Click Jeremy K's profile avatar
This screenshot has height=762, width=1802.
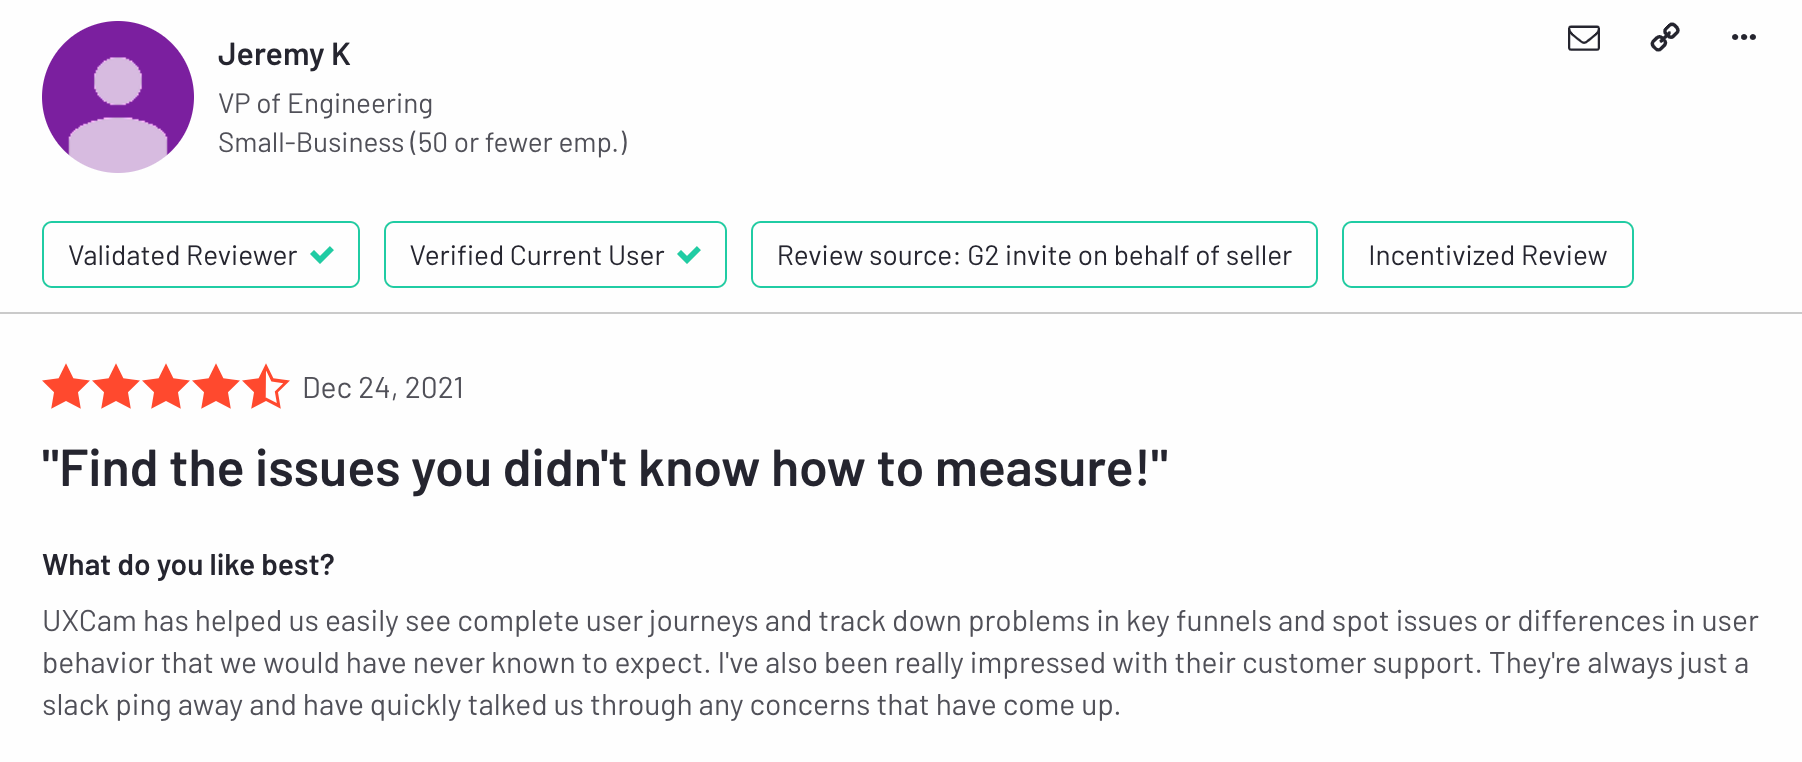tap(117, 97)
